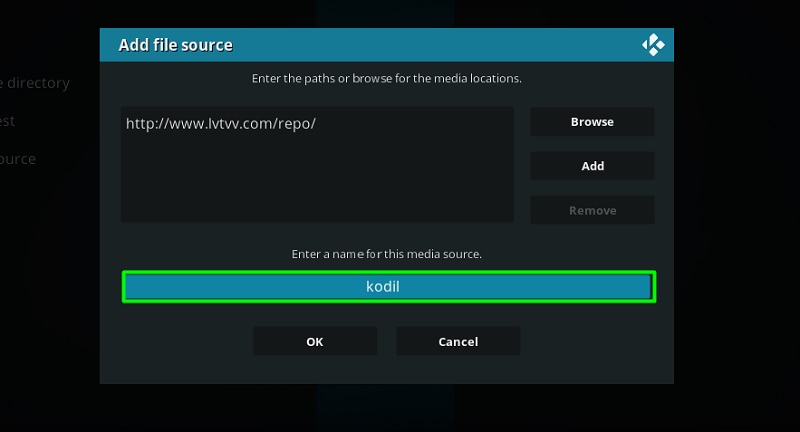Focus the media source name field 'kodil'

(x=389, y=287)
